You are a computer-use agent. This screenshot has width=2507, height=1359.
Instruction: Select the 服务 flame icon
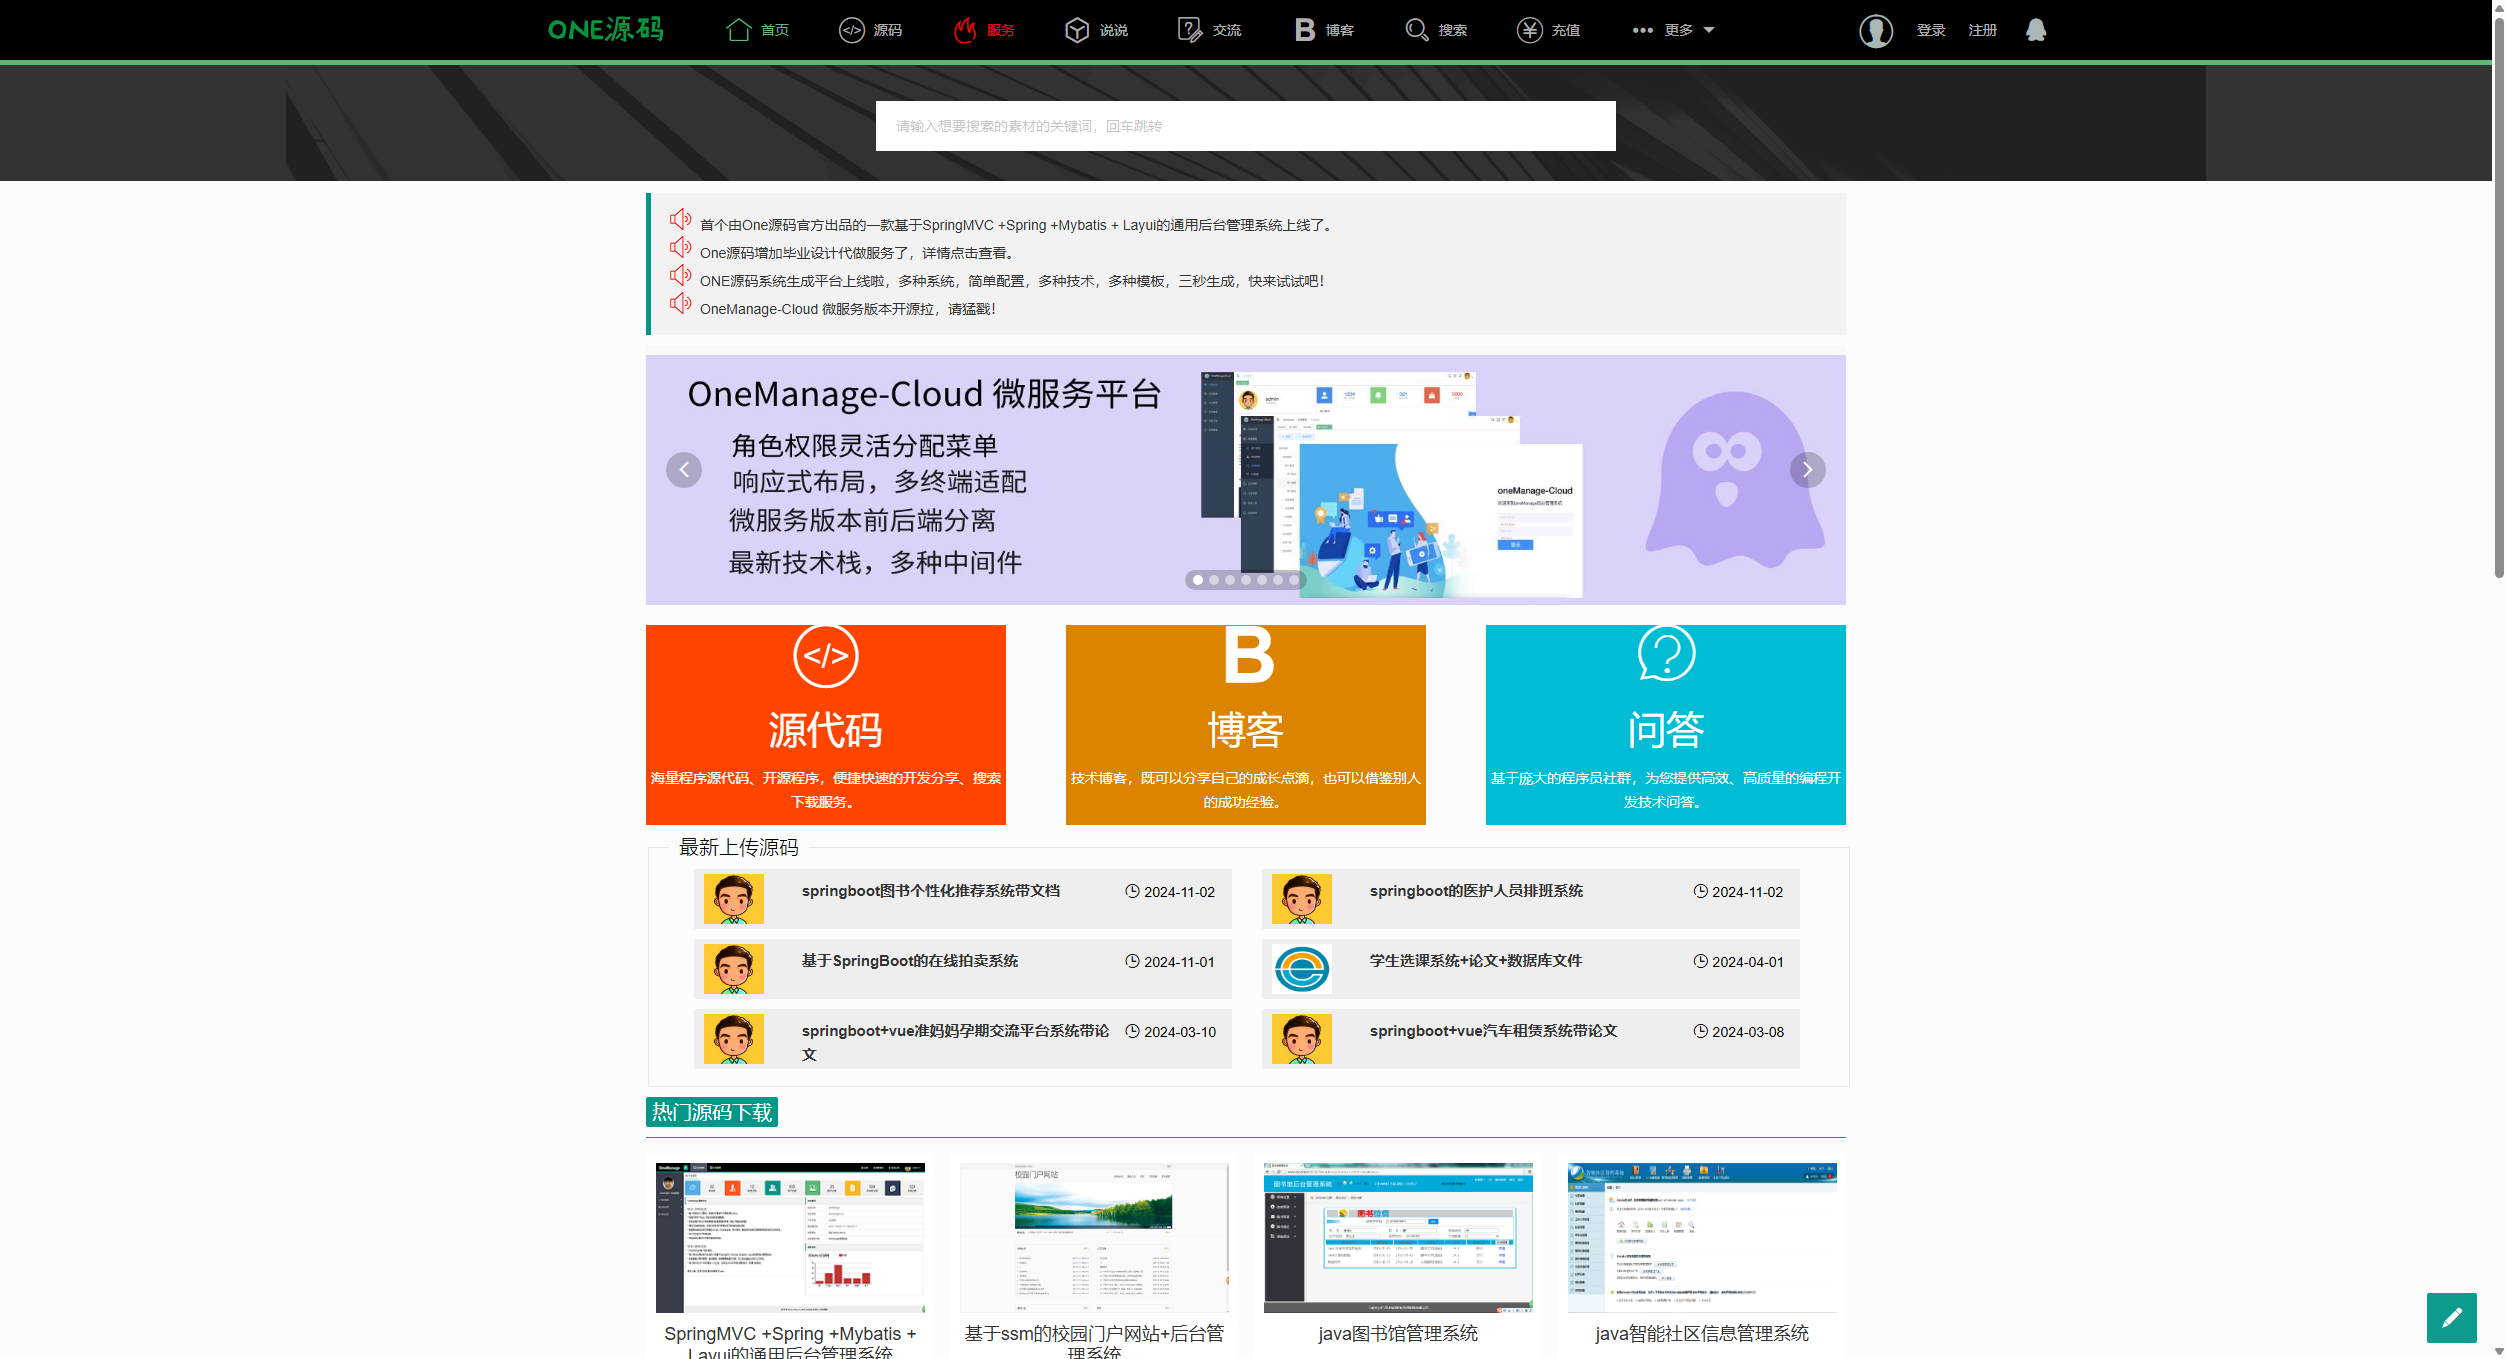[964, 30]
